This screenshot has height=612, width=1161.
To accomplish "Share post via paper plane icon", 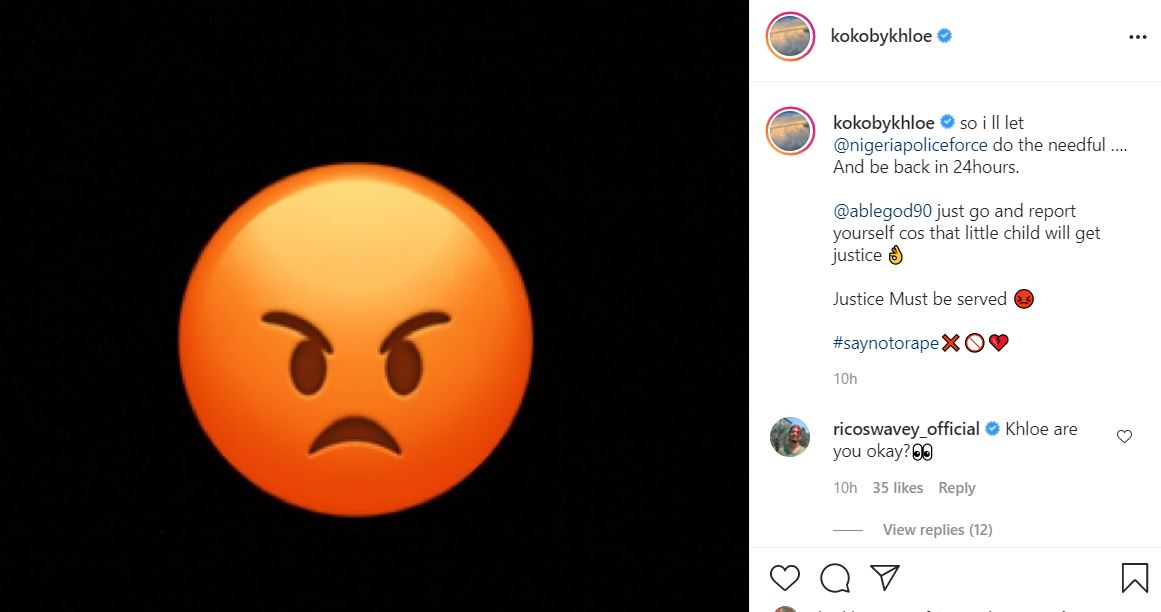I will (x=884, y=577).
